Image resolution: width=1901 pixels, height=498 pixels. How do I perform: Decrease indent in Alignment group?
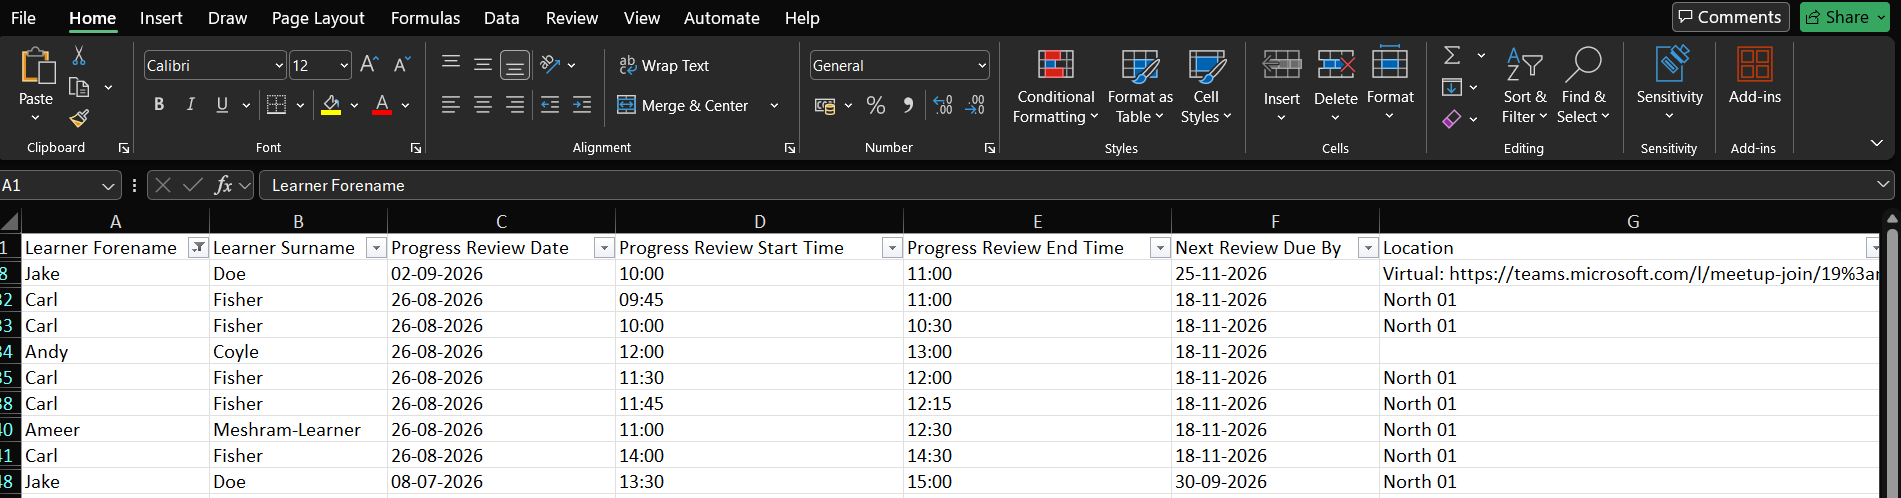[x=549, y=105]
